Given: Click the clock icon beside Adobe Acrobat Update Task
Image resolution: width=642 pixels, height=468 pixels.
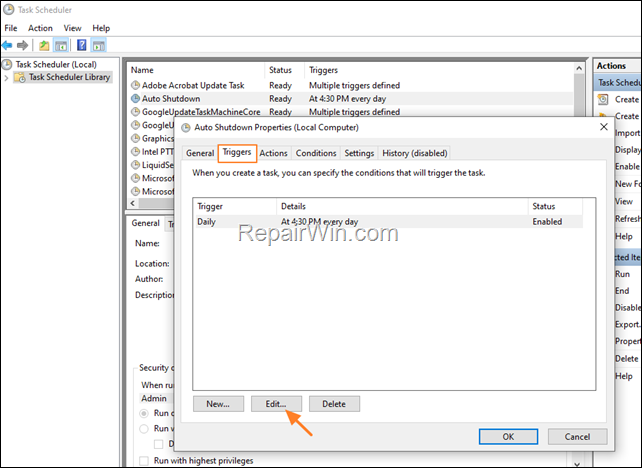Looking at the screenshot, I should (135, 86).
